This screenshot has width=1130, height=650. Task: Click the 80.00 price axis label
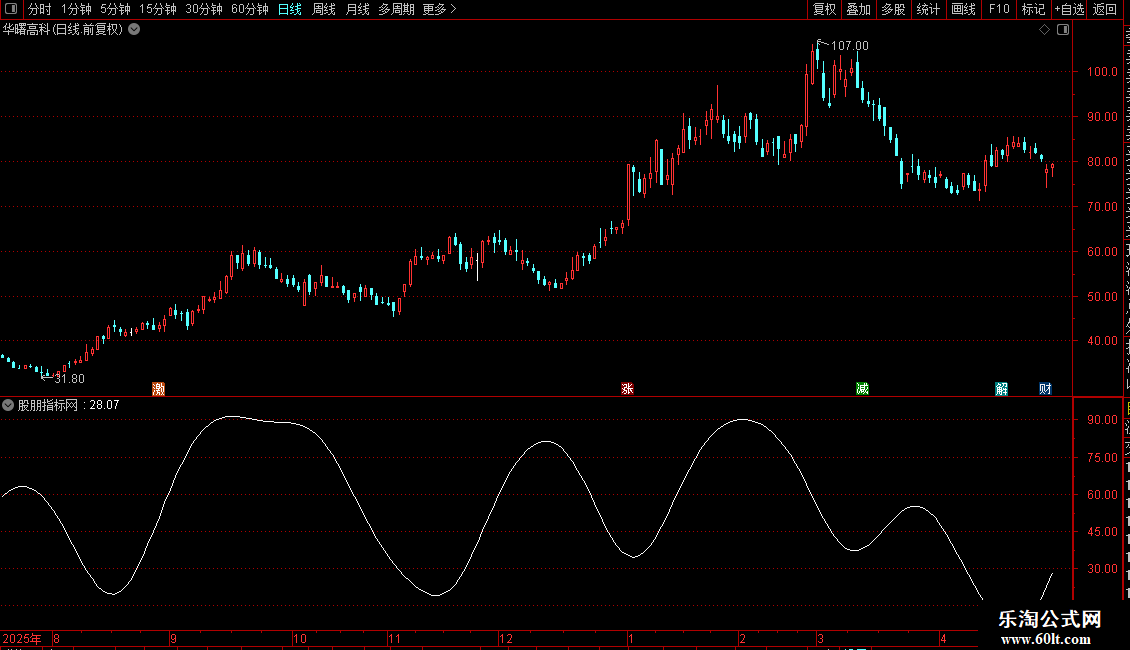coord(1103,161)
